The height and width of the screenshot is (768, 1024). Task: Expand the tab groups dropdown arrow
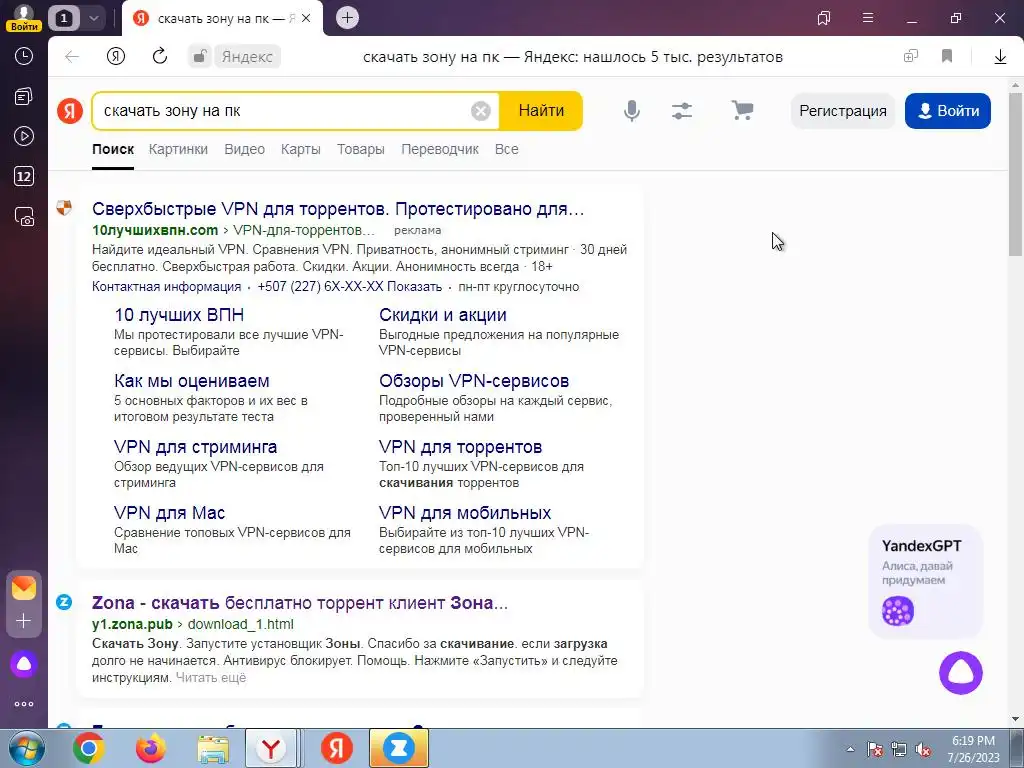click(x=93, y=18)
